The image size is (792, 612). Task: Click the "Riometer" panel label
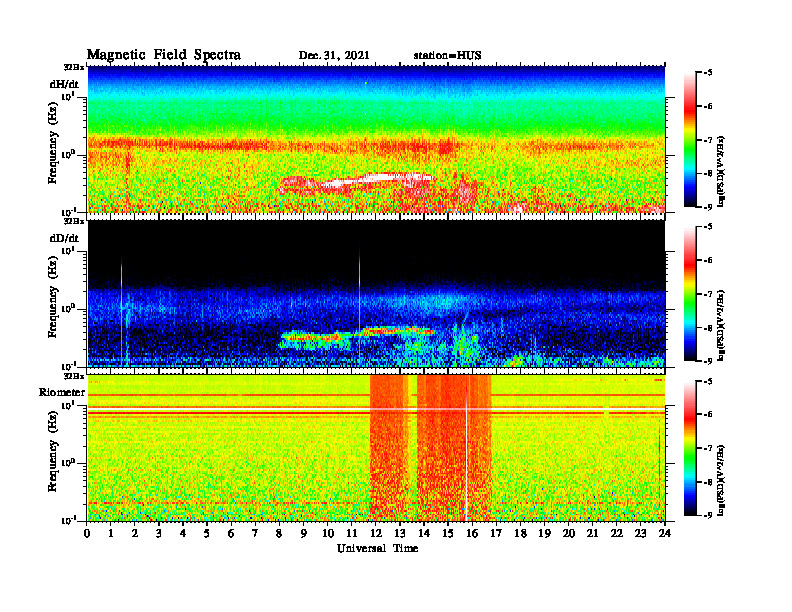click(62, 392)
